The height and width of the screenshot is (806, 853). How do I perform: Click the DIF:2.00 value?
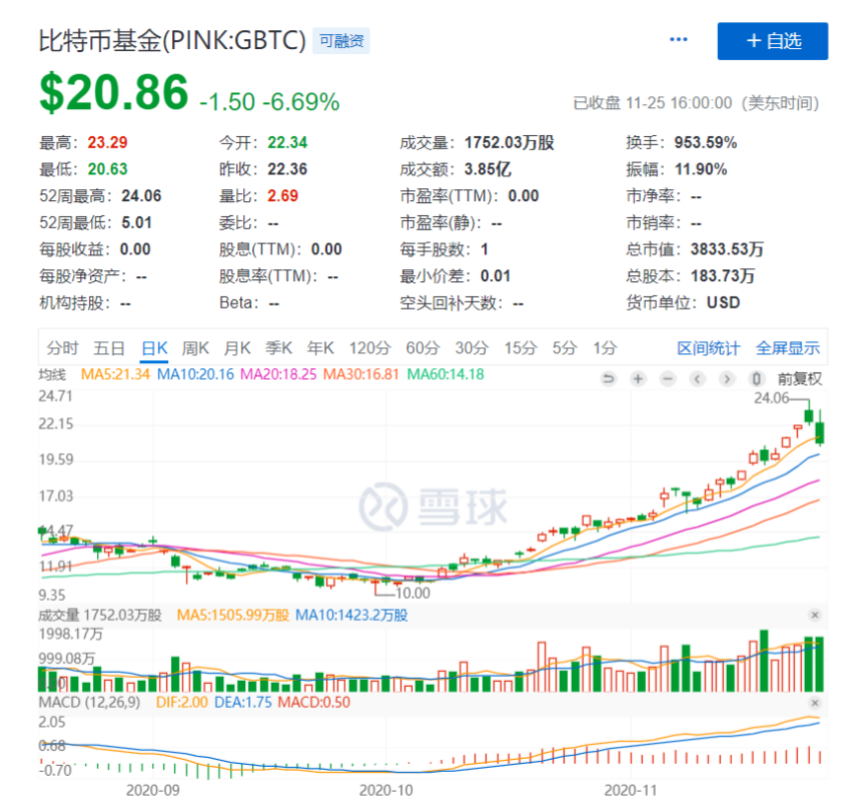coord(182,703)
